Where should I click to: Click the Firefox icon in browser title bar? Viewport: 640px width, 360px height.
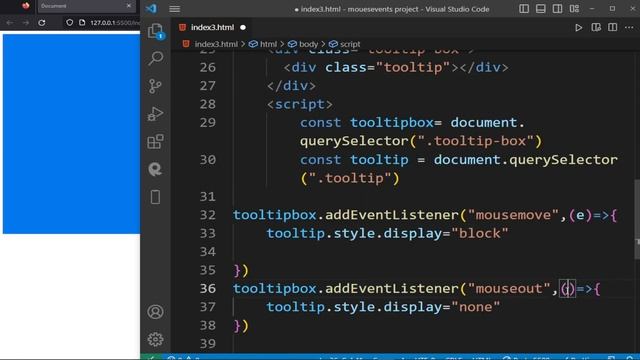pos(26,5)
